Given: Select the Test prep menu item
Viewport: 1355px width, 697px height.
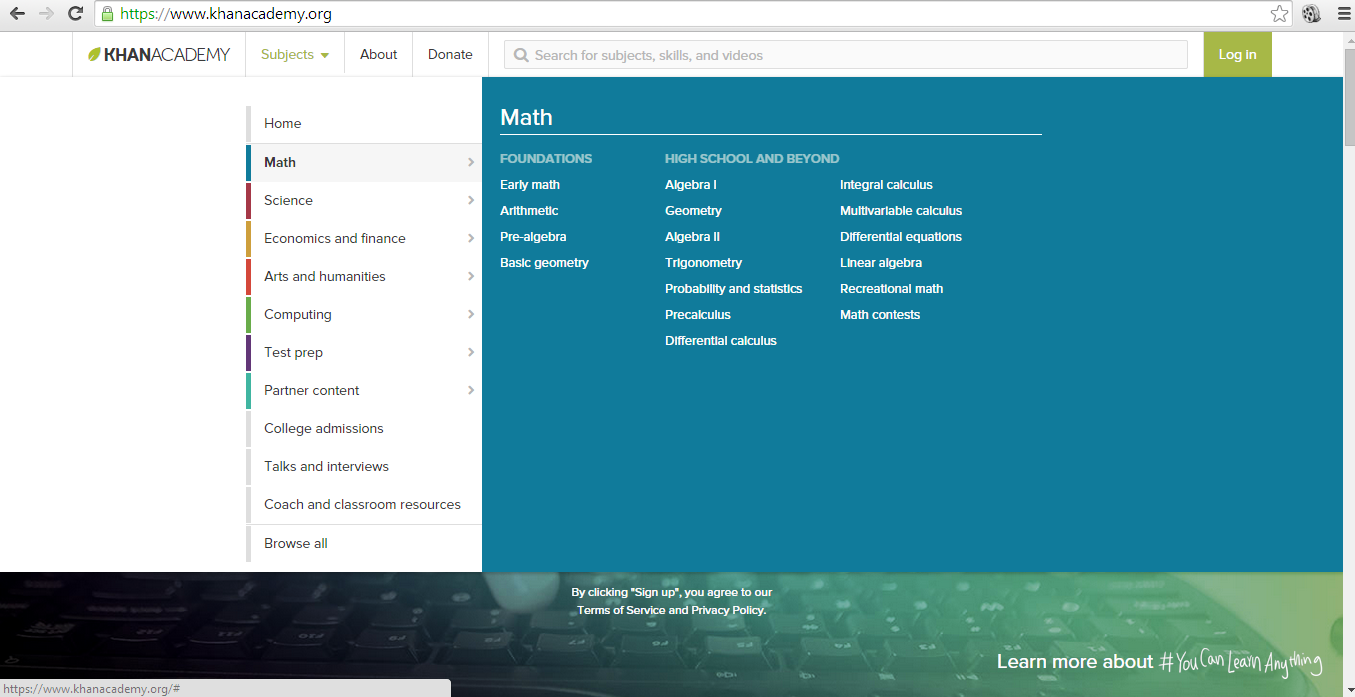Looking at the screenshot, I should coord(364,352).
